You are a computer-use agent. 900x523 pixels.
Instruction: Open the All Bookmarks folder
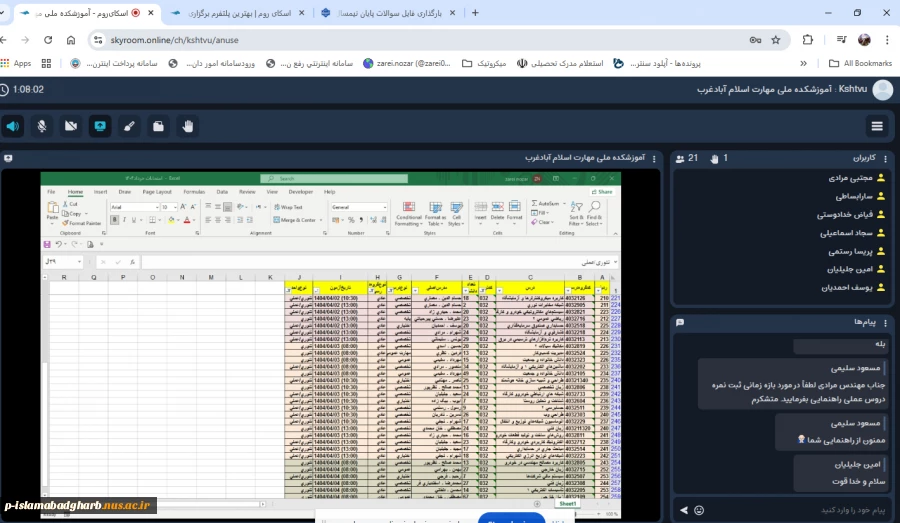[860, 64]
